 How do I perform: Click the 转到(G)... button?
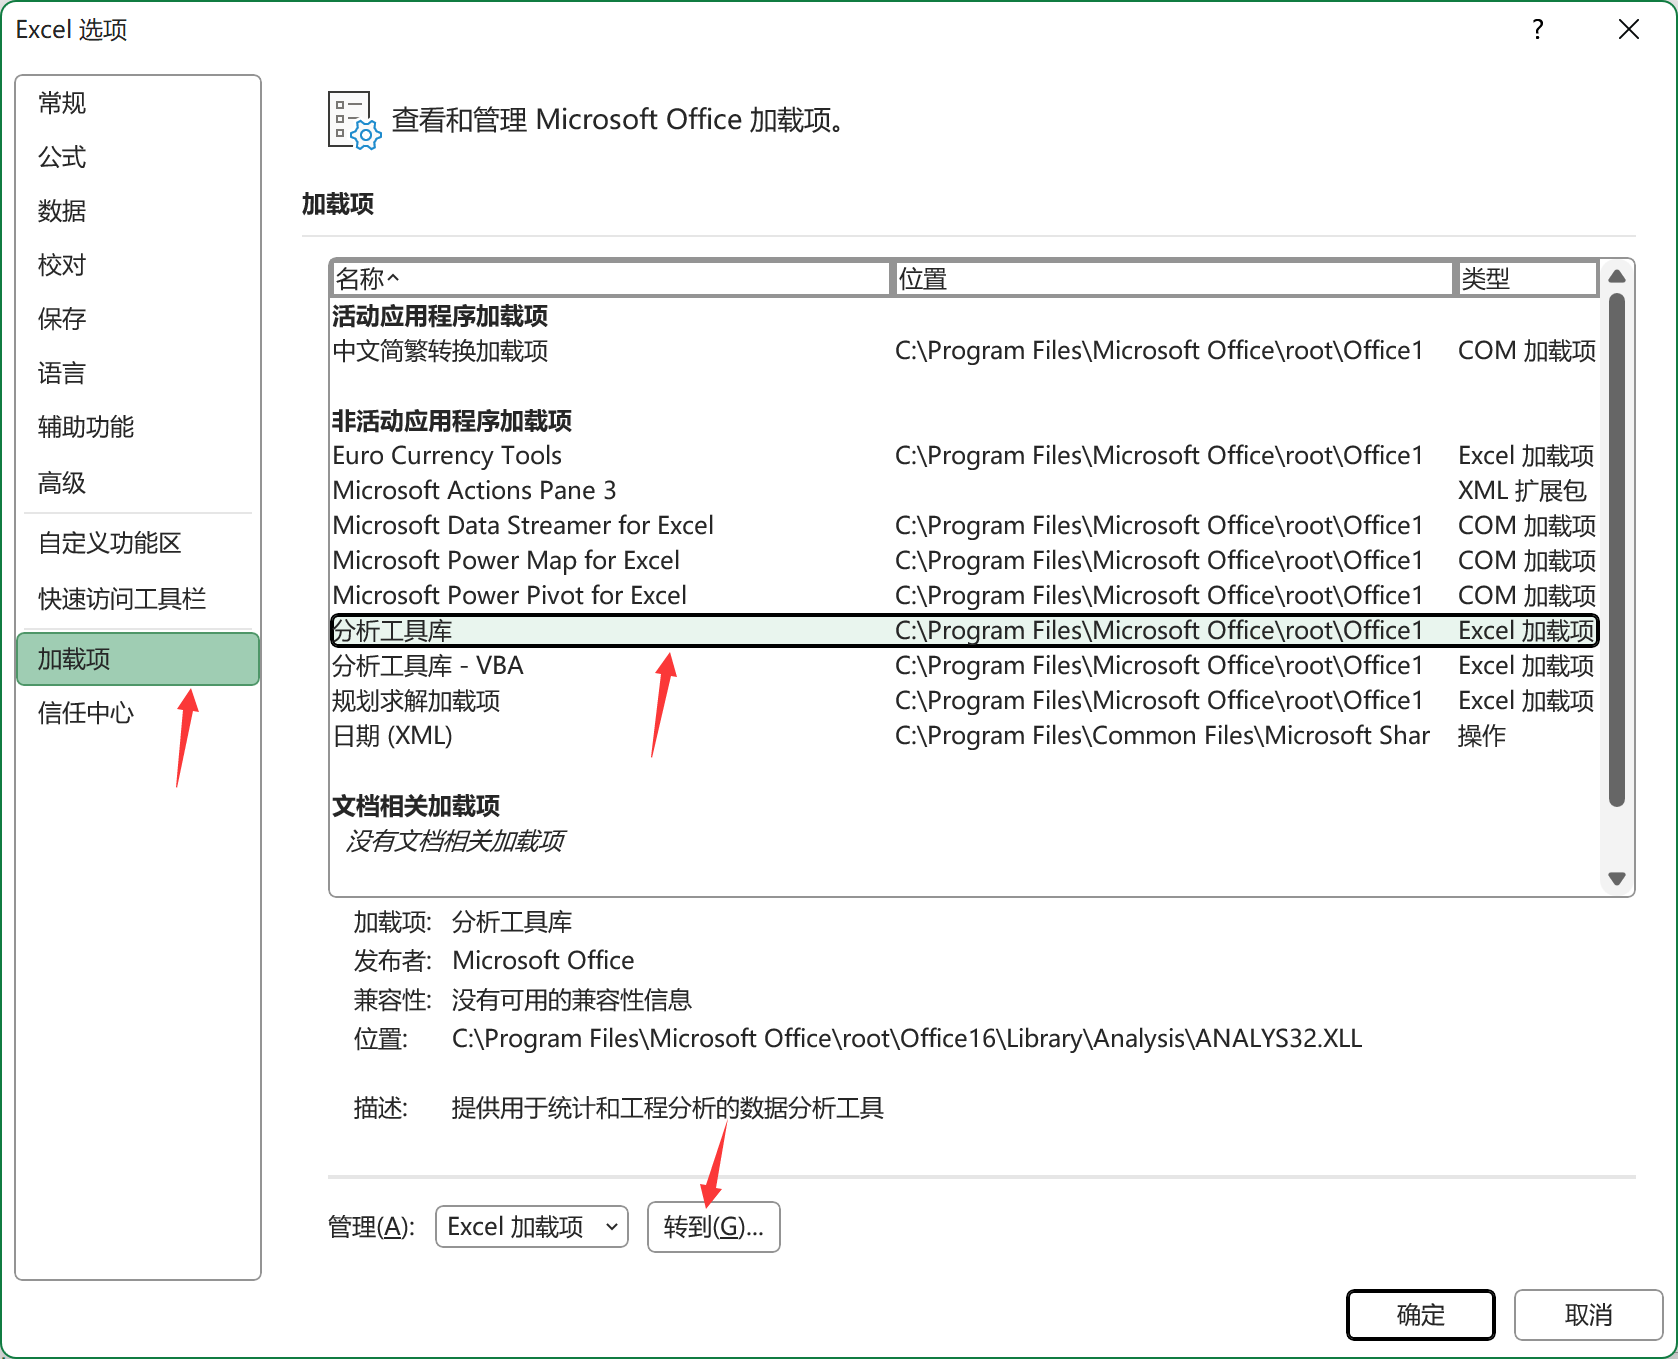tap(714, 1227)
